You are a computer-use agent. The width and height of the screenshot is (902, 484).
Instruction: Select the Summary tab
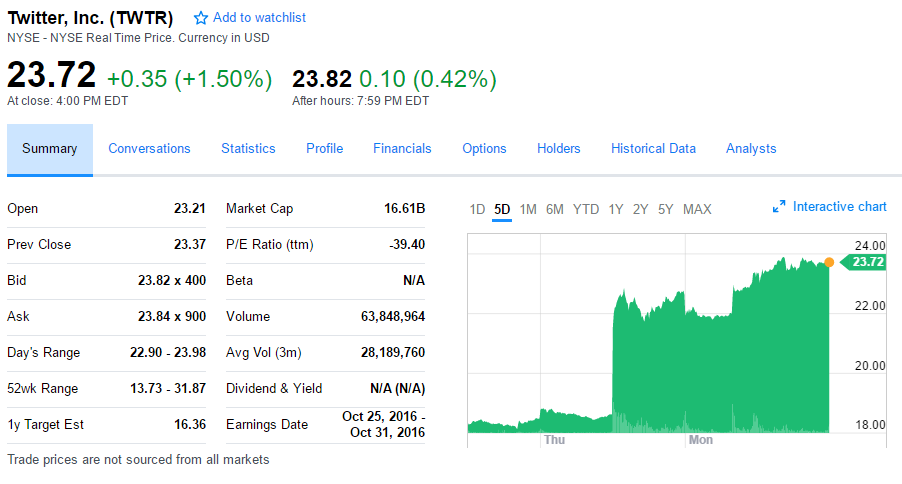49,149
